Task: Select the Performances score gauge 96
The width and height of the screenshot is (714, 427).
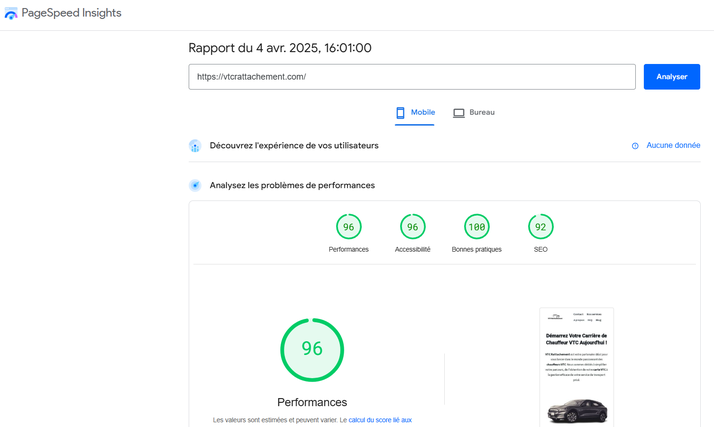Action: [x=348, y=227]
